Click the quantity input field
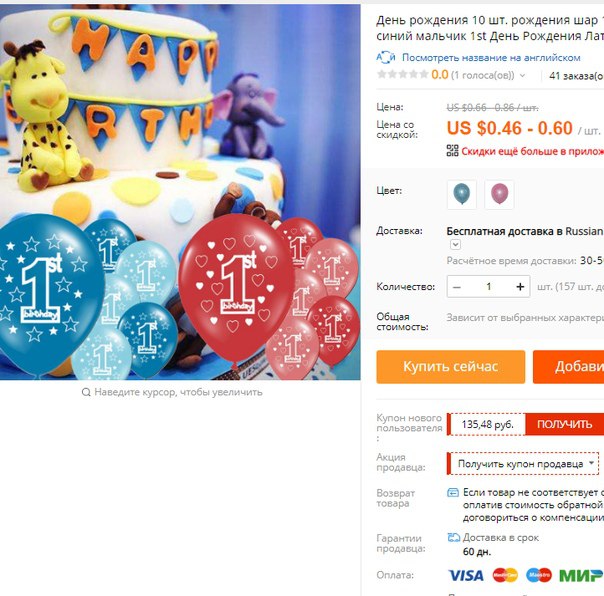 pos(488,287)
